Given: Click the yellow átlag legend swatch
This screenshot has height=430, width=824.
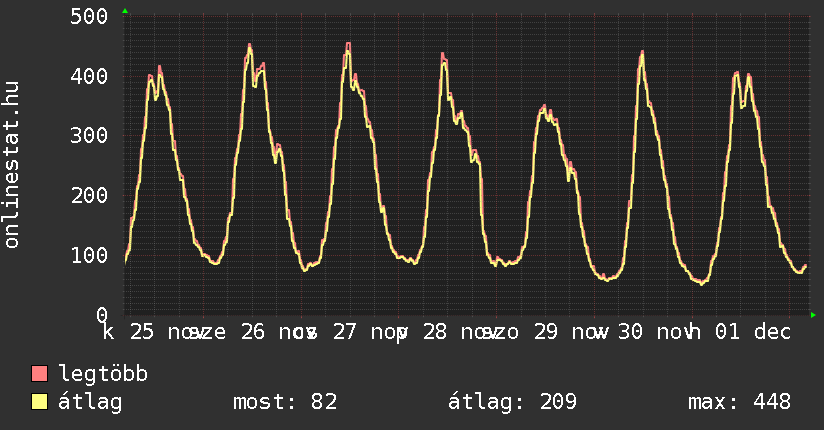Looking at the screenshot, I should tap(40, 402).
